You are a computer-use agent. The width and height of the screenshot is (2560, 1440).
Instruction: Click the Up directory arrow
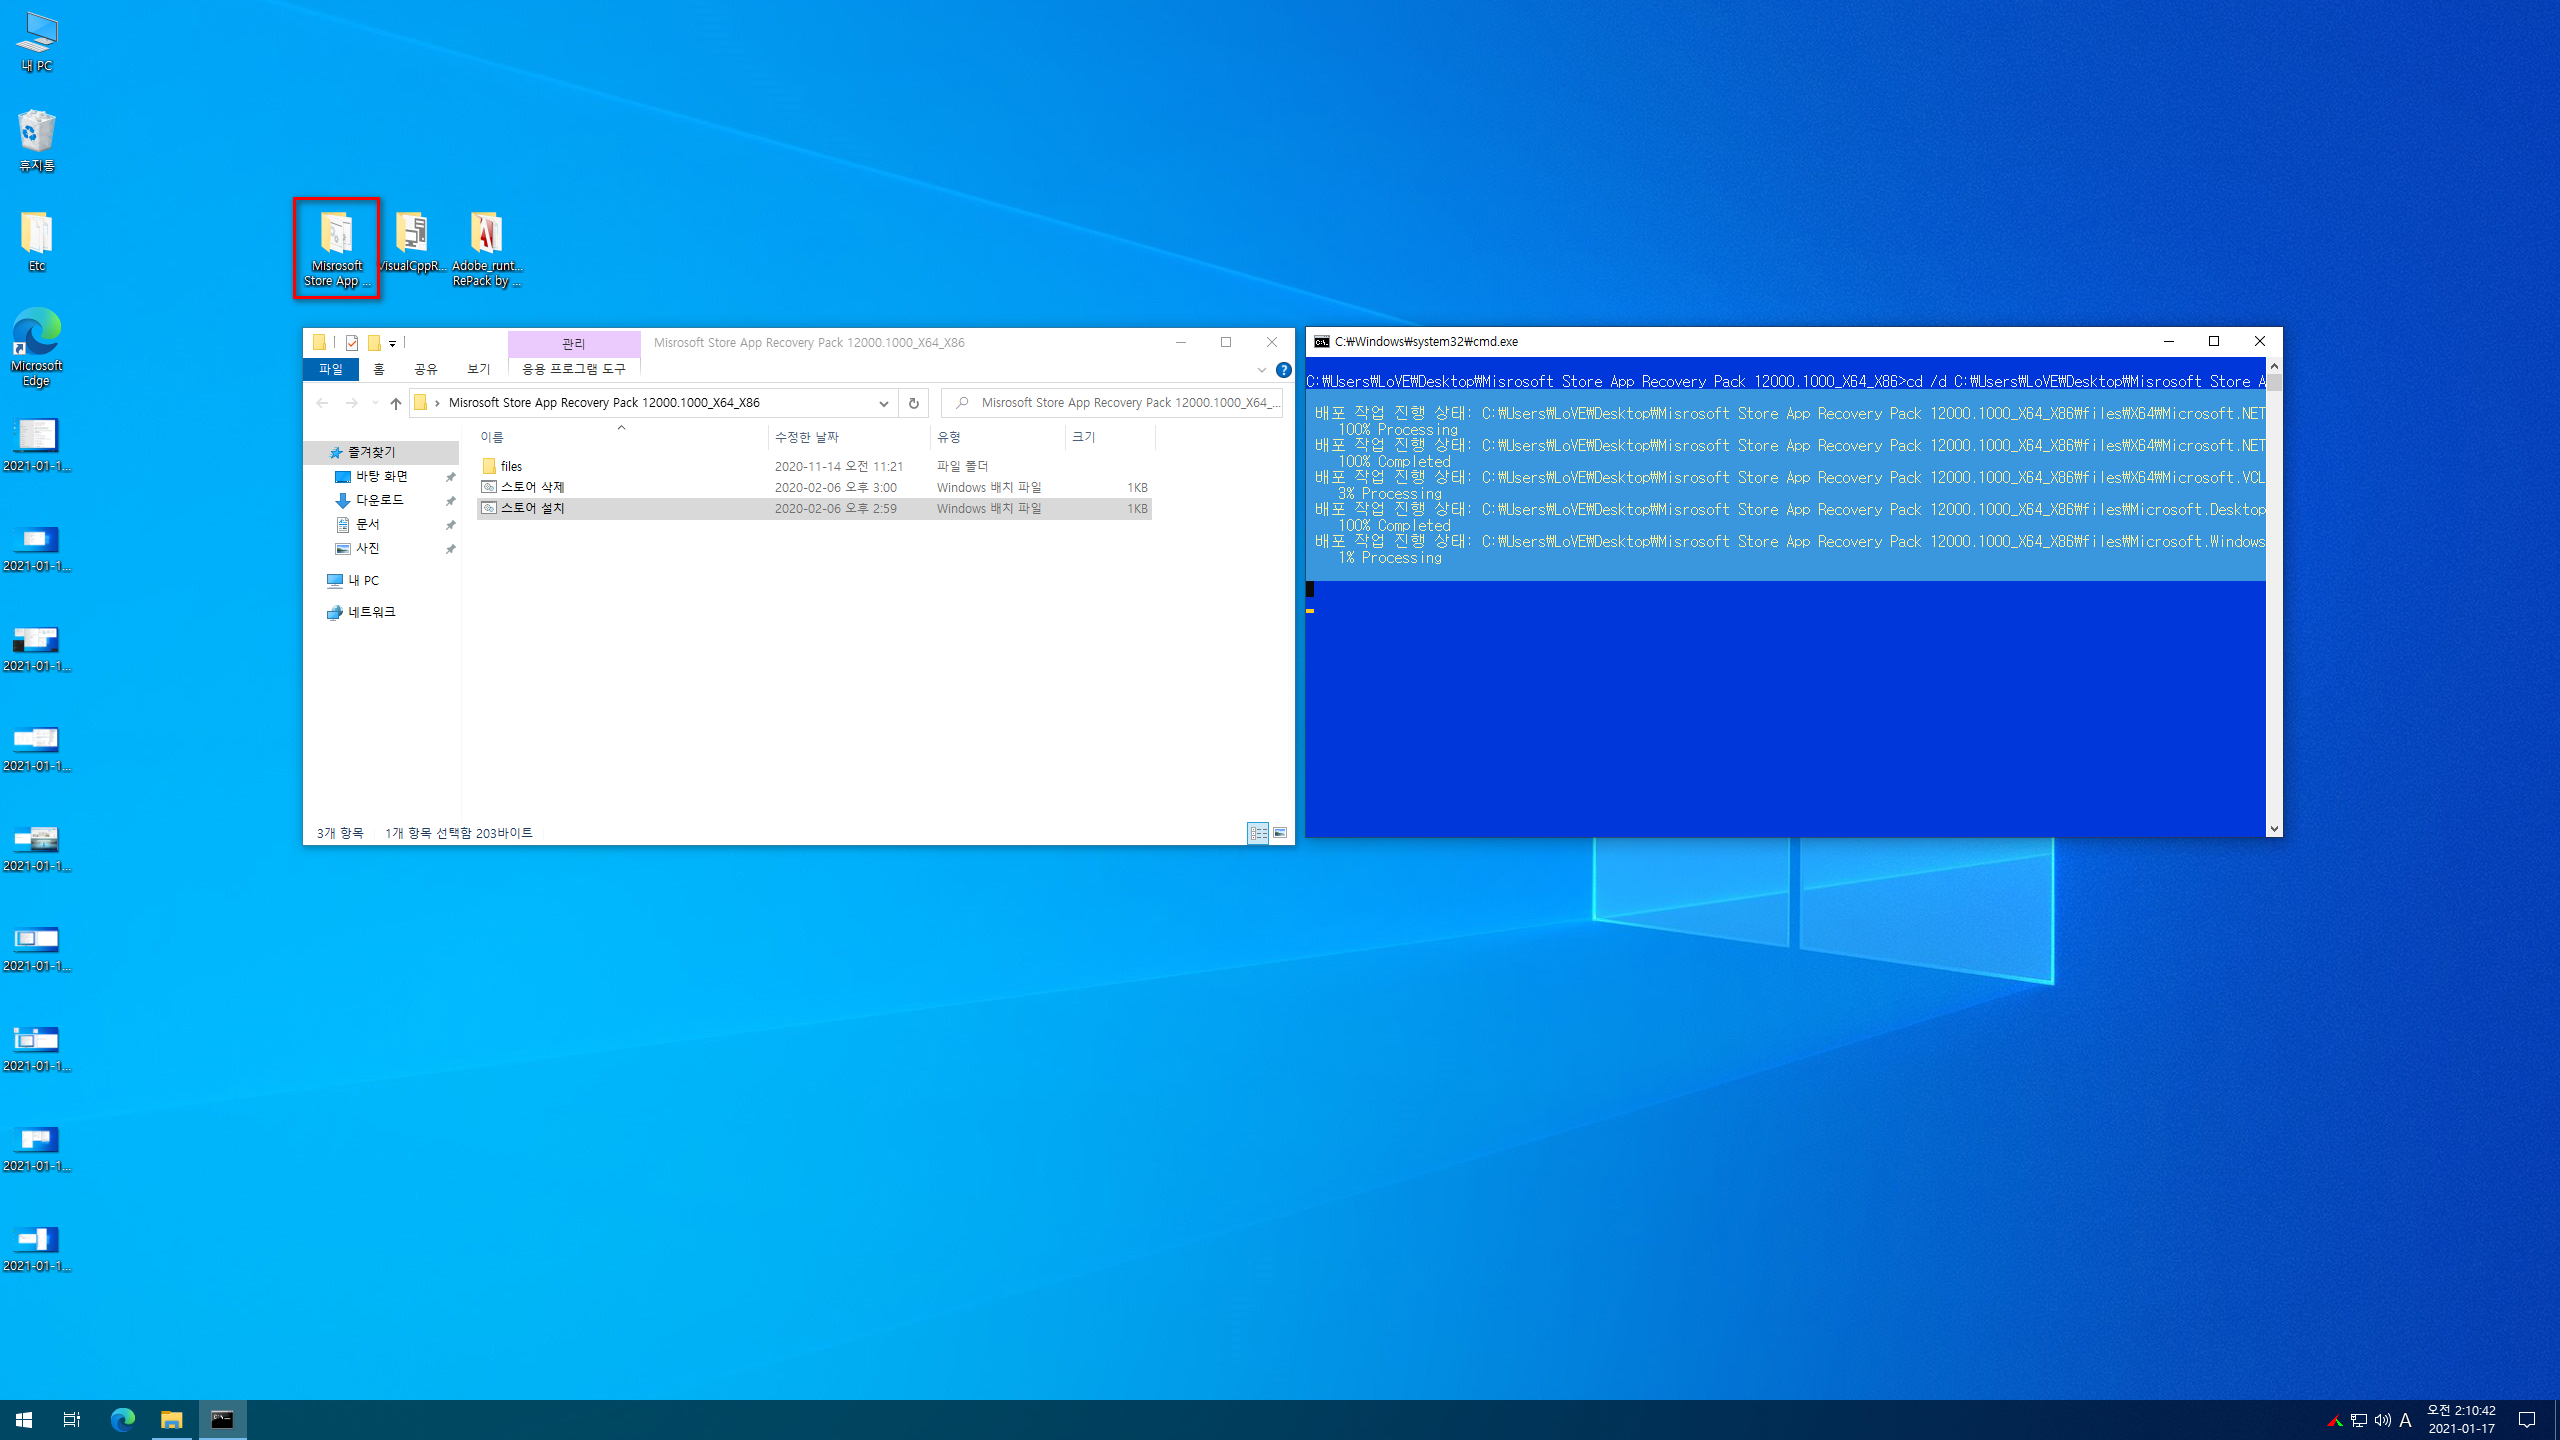pos(396,403)
